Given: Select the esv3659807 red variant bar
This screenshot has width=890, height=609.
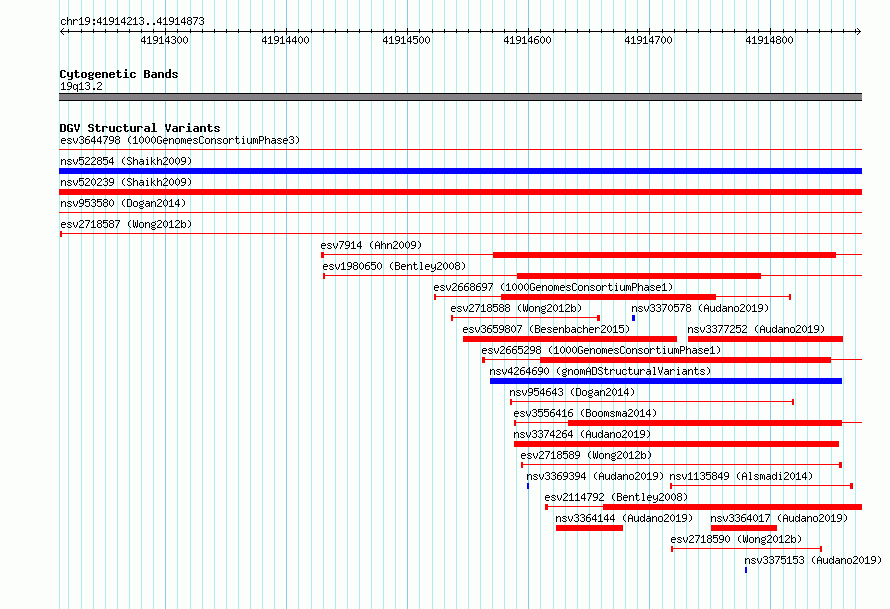Looking at the screenshot, I should 570,339.
